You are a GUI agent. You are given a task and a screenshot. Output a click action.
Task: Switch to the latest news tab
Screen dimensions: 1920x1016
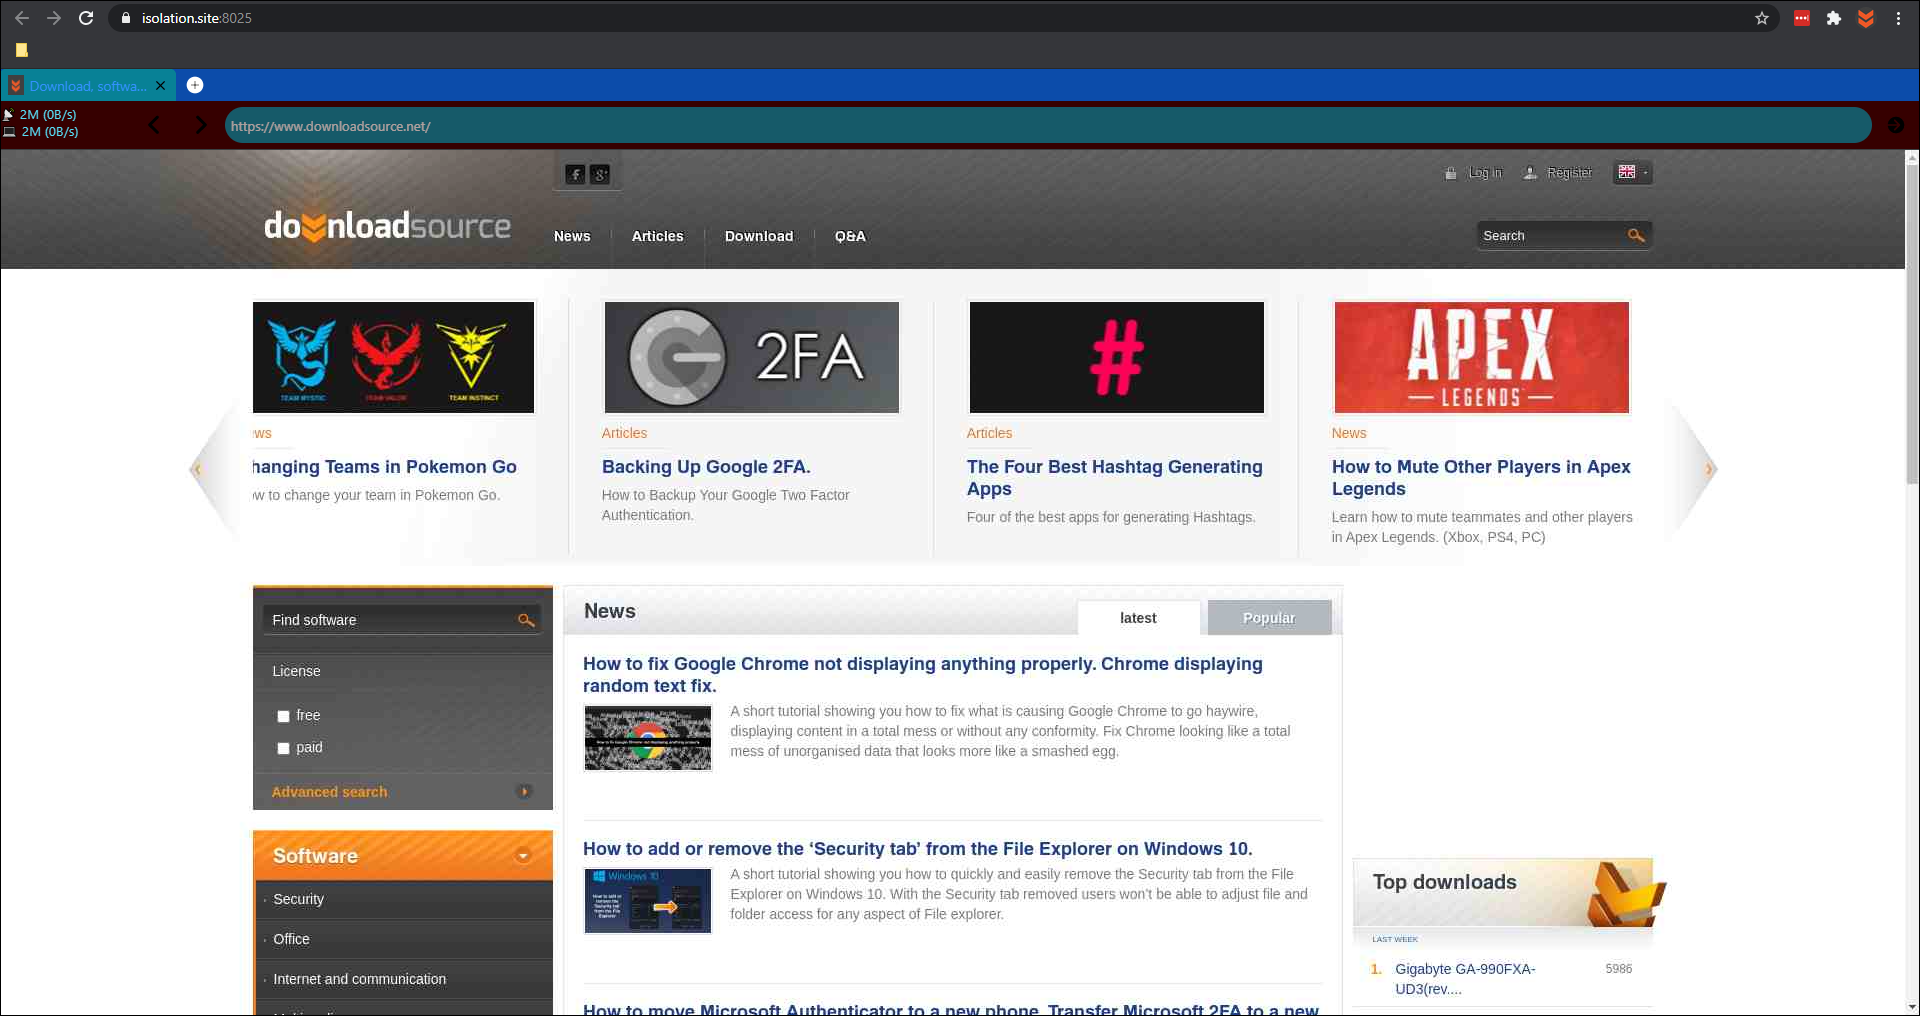click(1138, 618)
